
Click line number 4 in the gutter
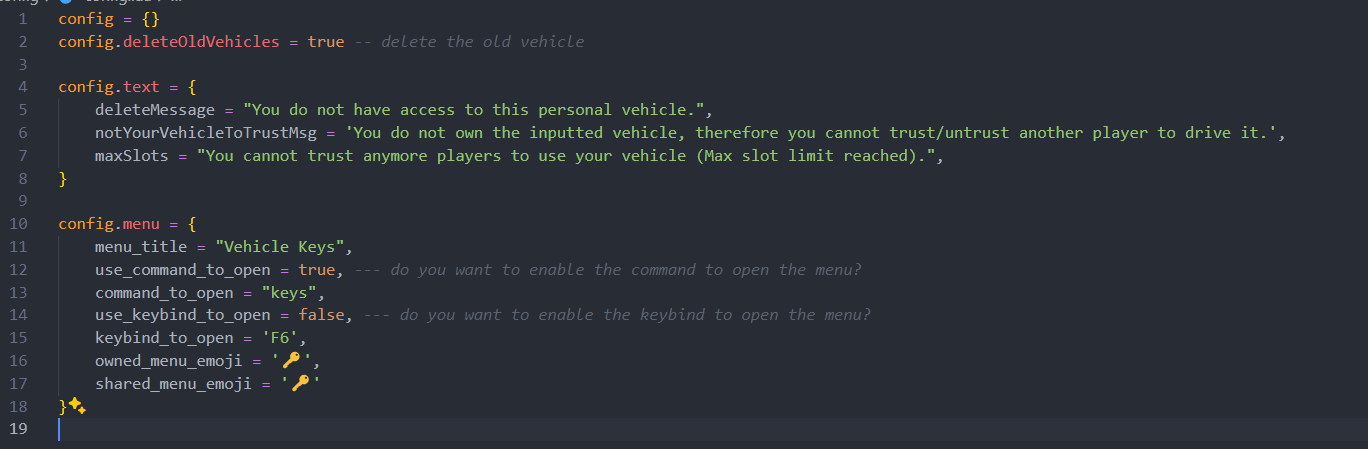(22, 87)
